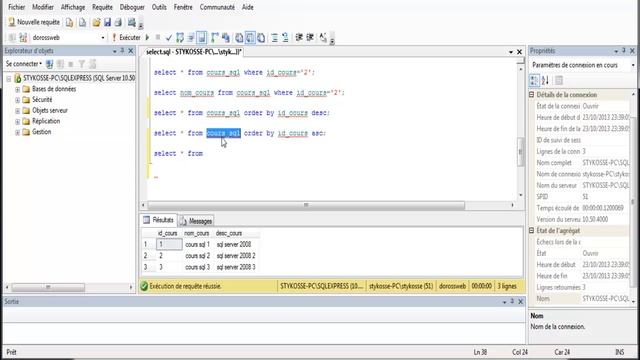Pin the Propriétés panel
640x360 pixels.
(x=624, y=51)
